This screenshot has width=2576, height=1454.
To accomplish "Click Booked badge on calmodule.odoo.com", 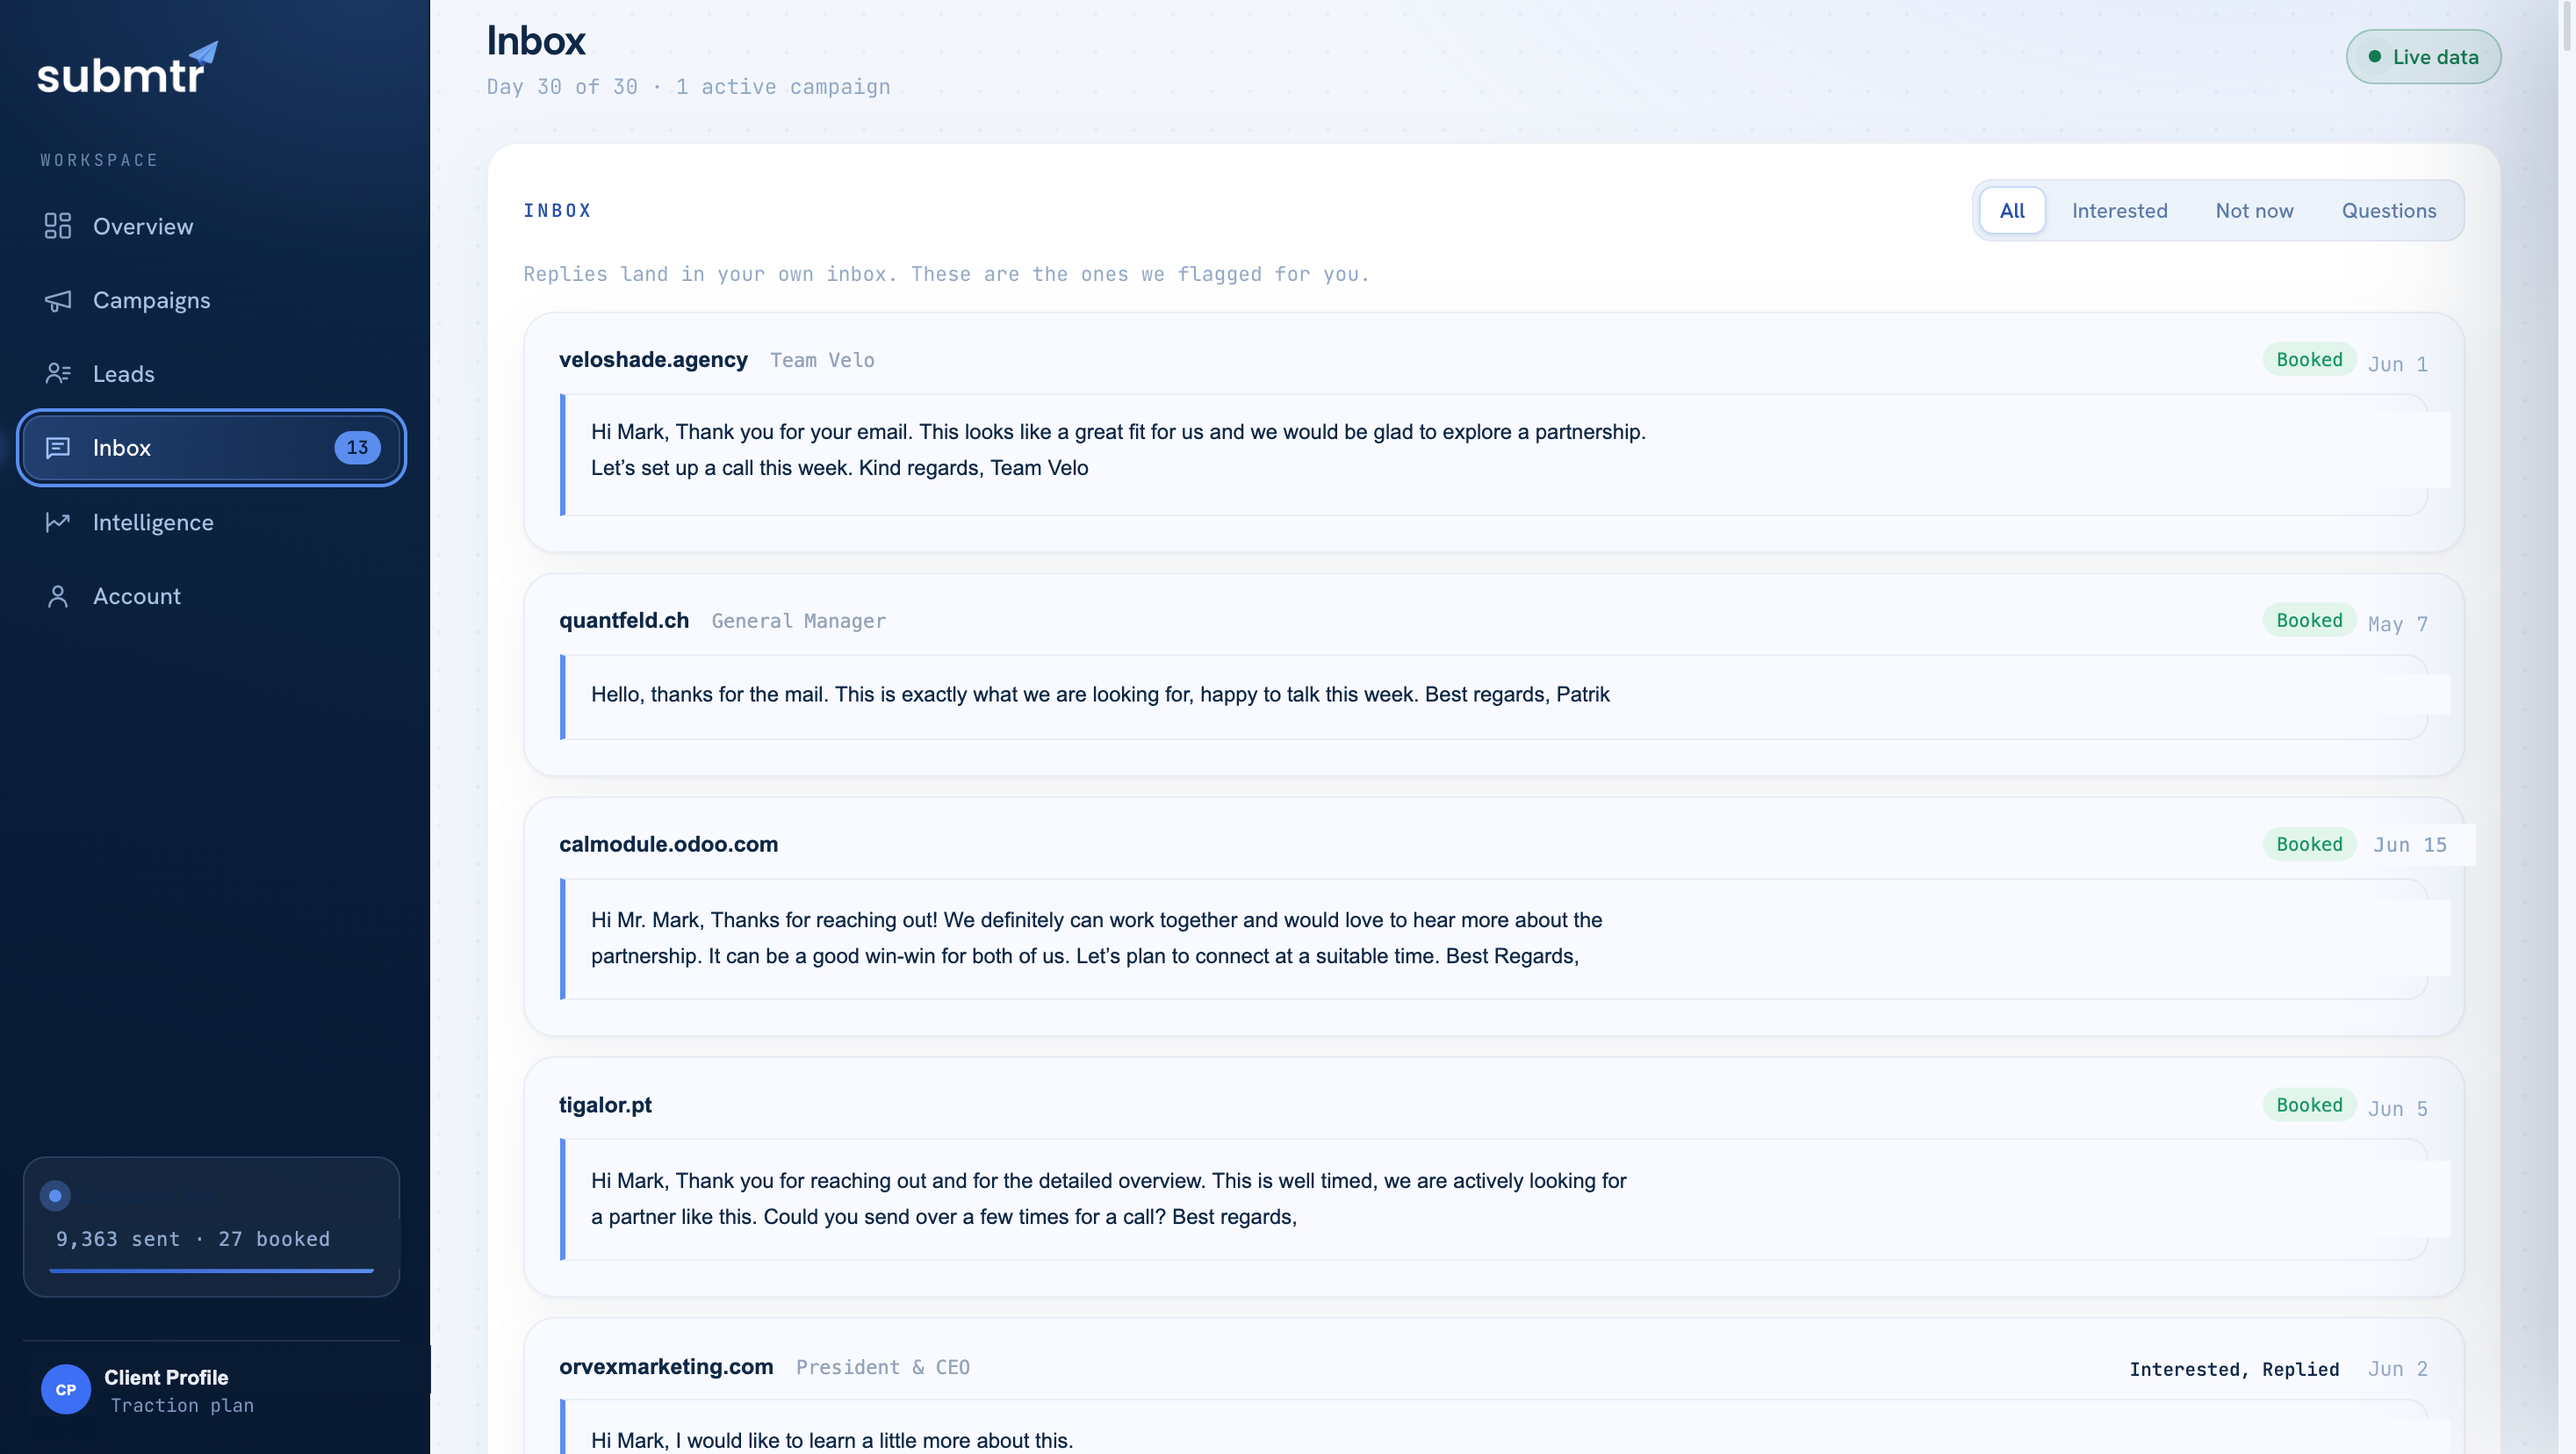I will (2309, 844).
